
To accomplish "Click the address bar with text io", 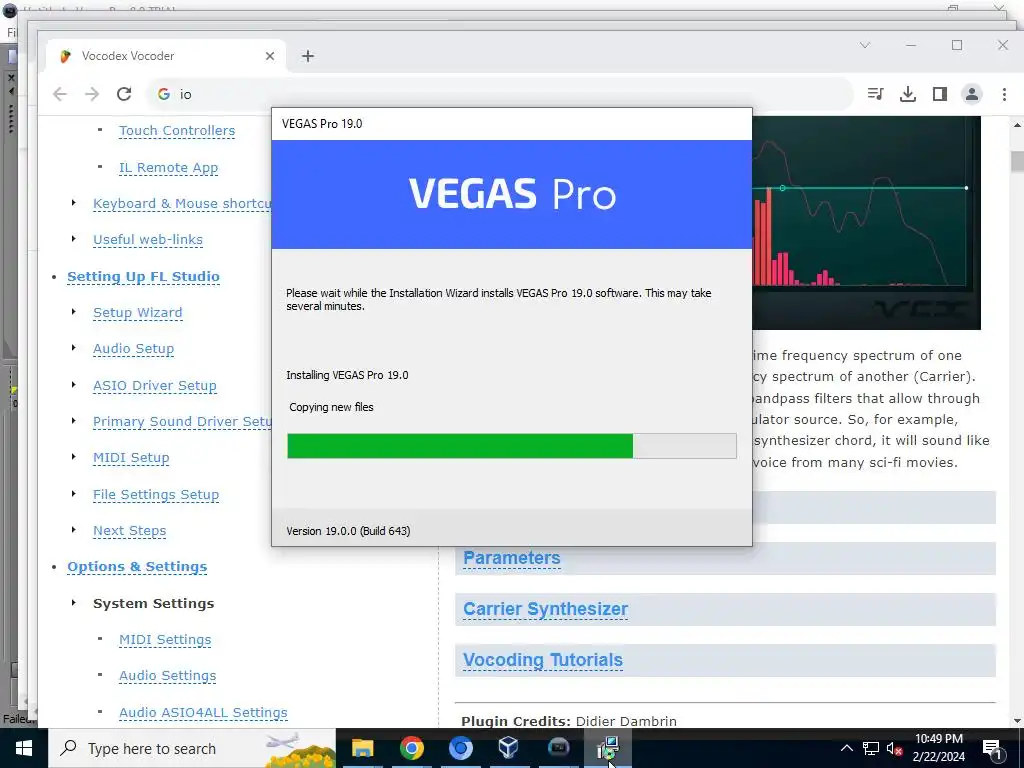I will 500,94.
